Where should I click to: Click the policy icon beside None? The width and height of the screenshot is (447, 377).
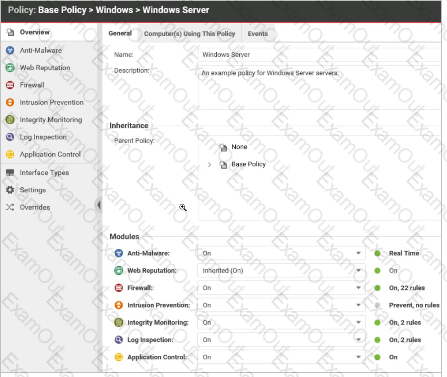(x=223, y=147)
